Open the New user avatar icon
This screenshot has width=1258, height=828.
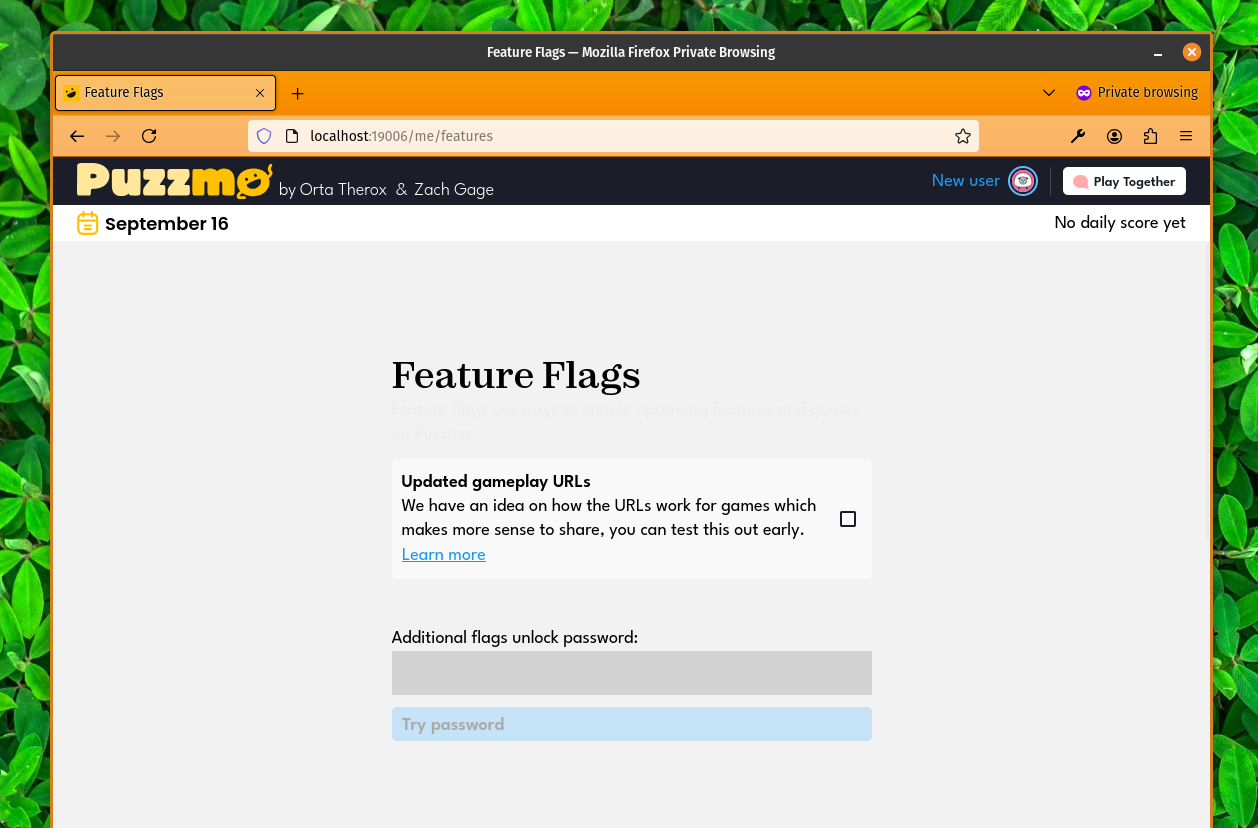click(1022, 181)
